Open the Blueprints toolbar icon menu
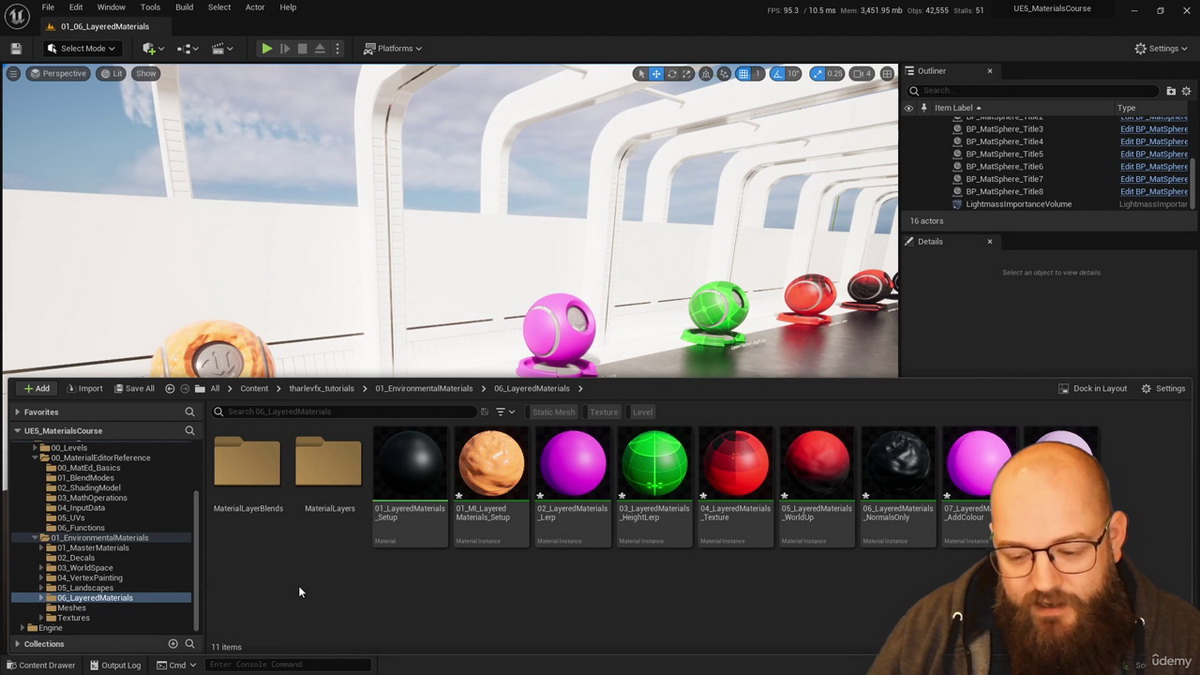The width and height of the screenshot is (1200, 675). pyautogui.click(x=187, y=48)
